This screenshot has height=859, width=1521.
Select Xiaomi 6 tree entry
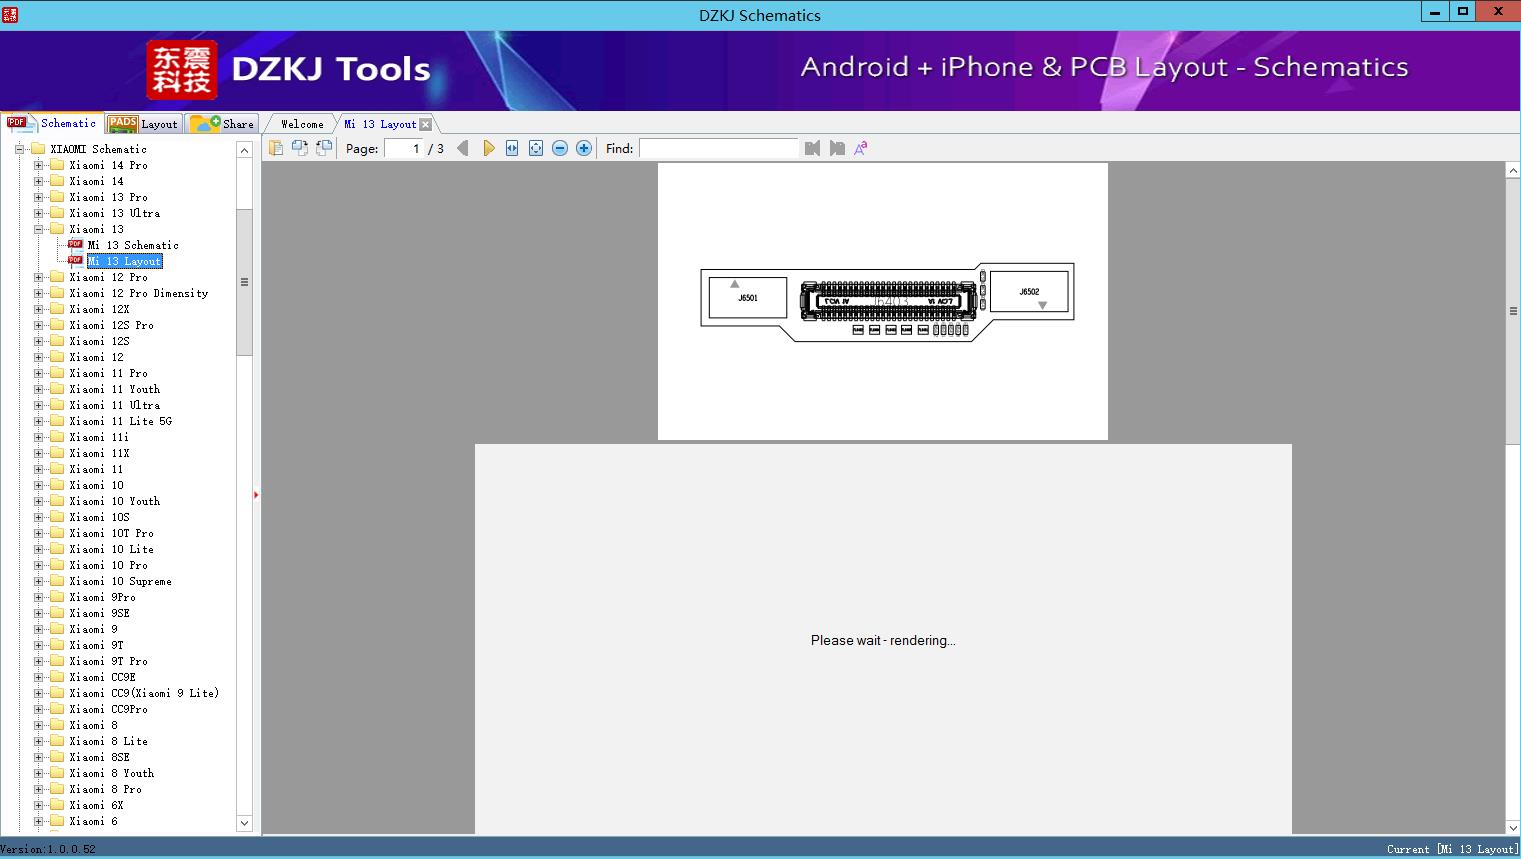point(94,821)
